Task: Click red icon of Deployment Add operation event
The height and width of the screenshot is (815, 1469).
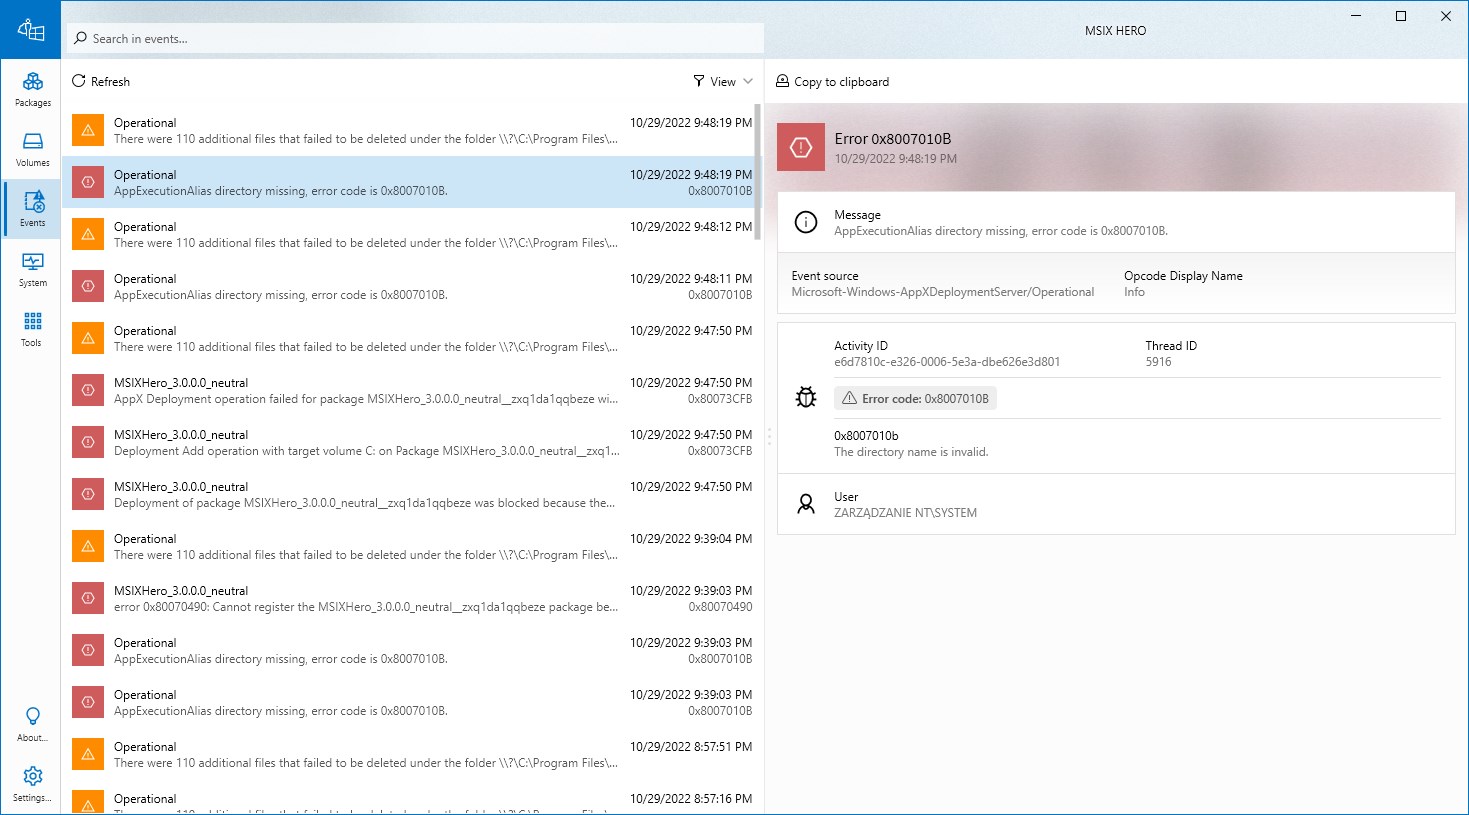Action: [x=88, y=442]
